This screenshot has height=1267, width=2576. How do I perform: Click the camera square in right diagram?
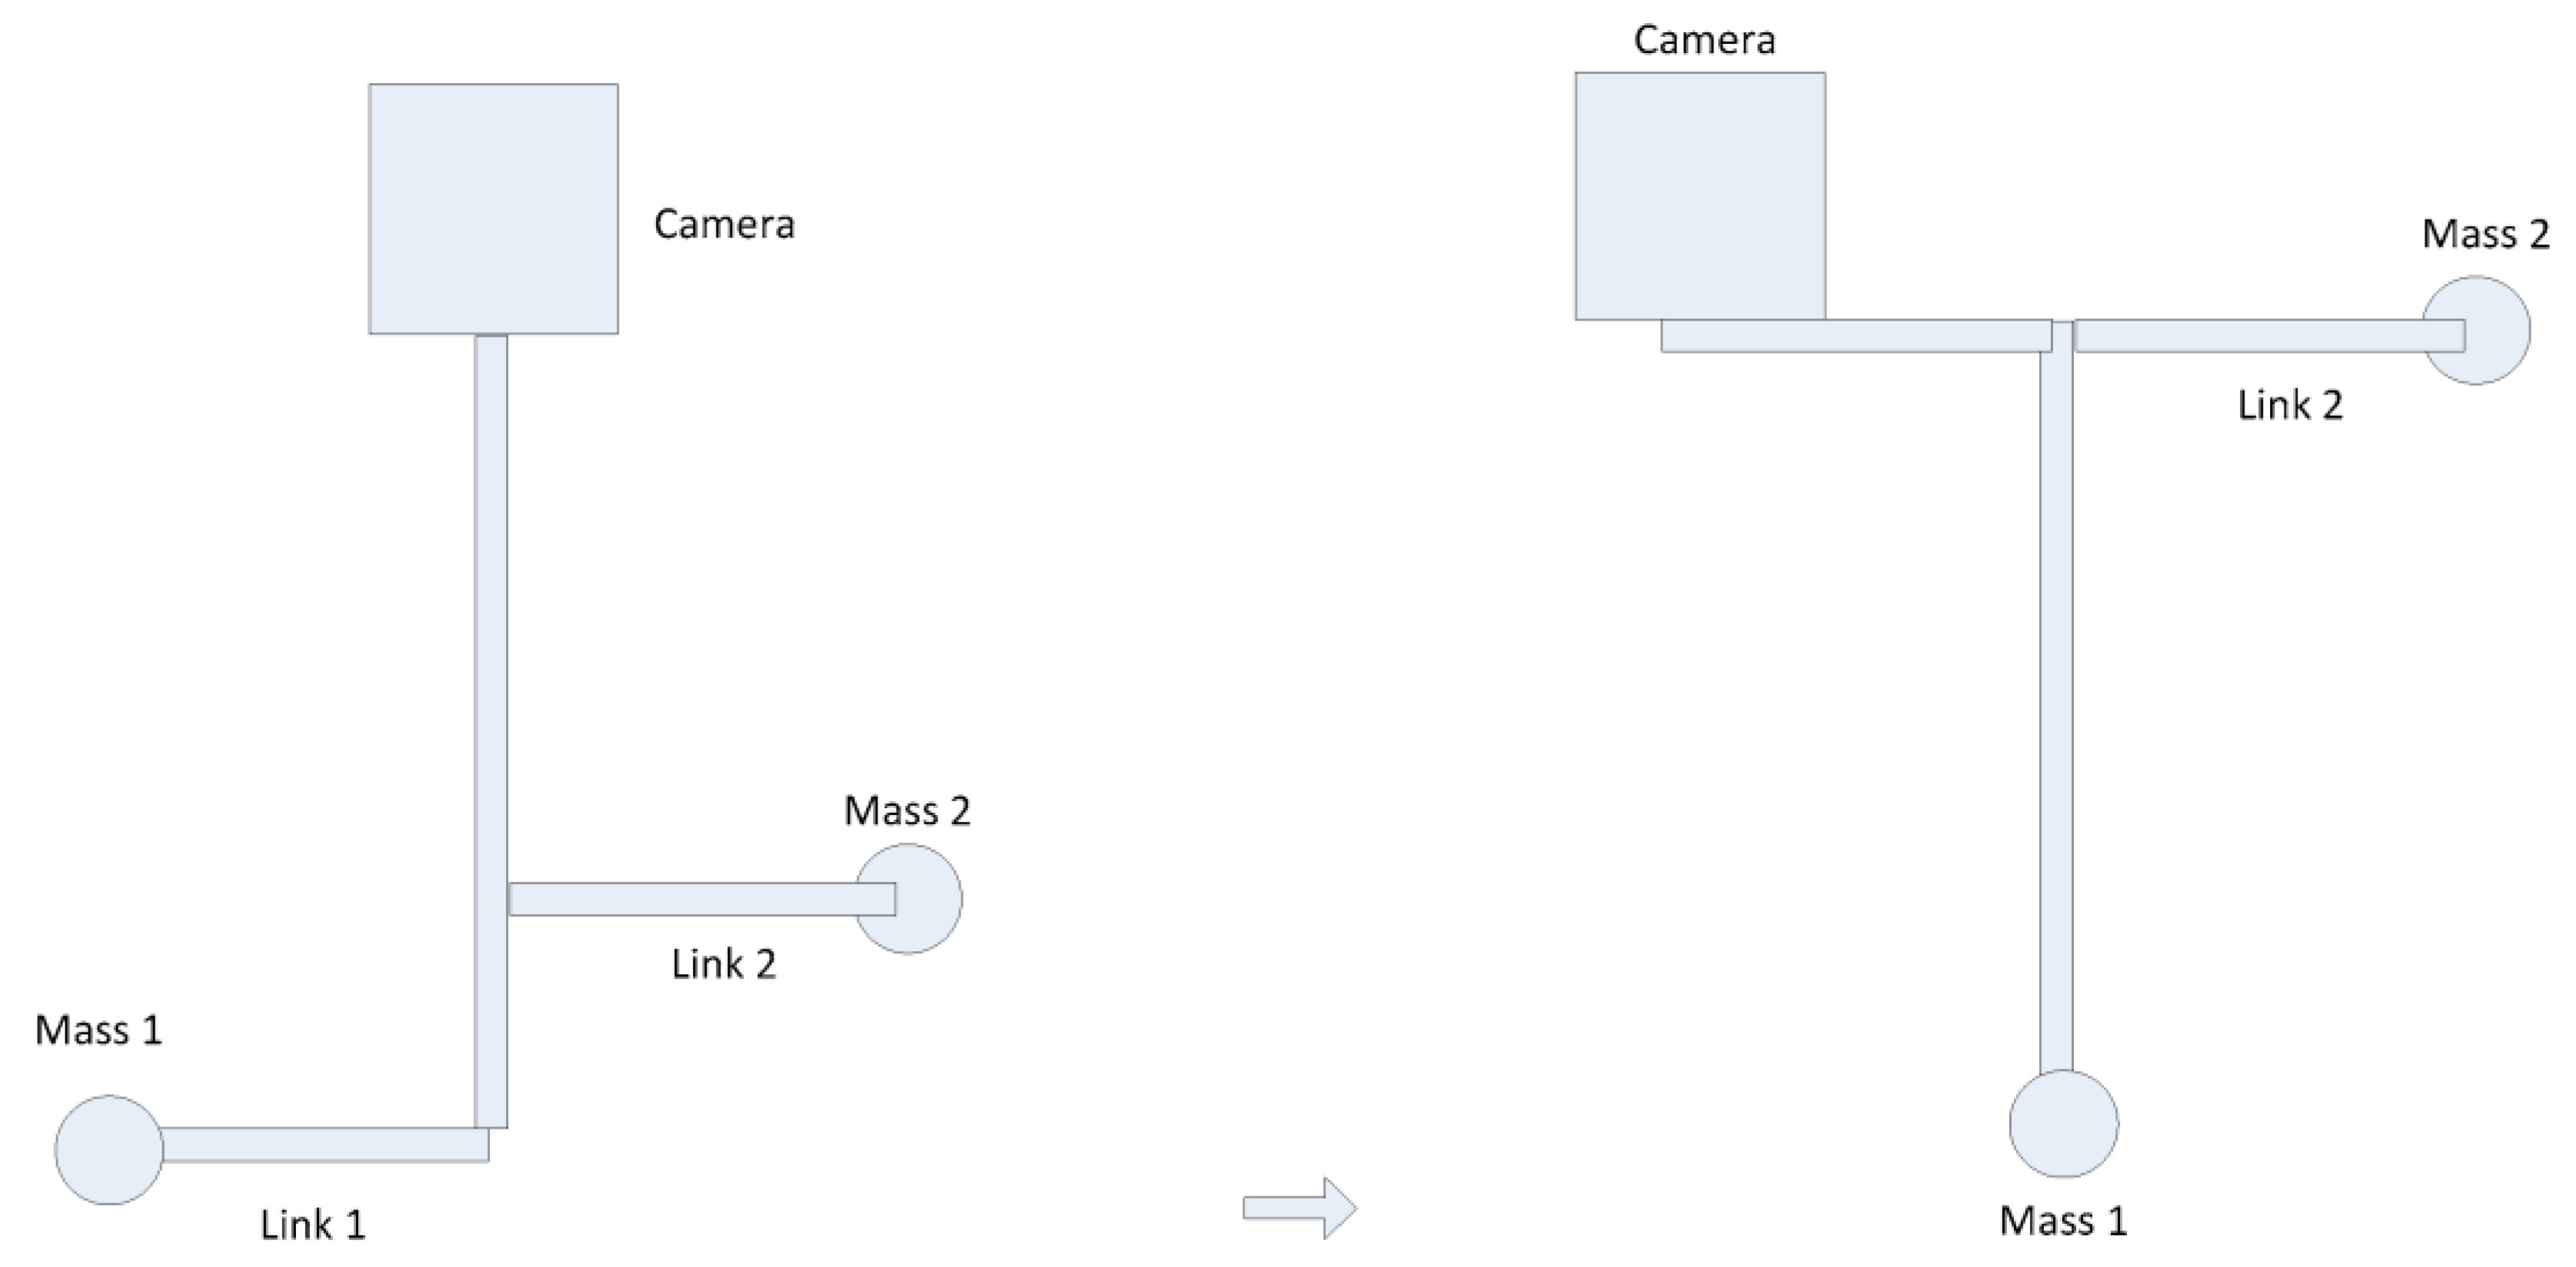coord(1700,196)
